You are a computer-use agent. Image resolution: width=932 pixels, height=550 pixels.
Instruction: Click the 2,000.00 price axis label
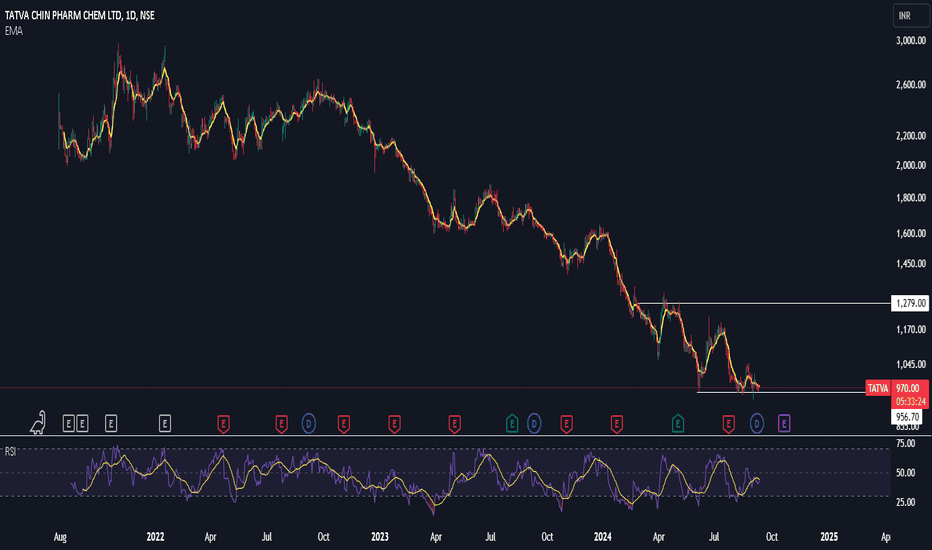(x=911, y=165)
